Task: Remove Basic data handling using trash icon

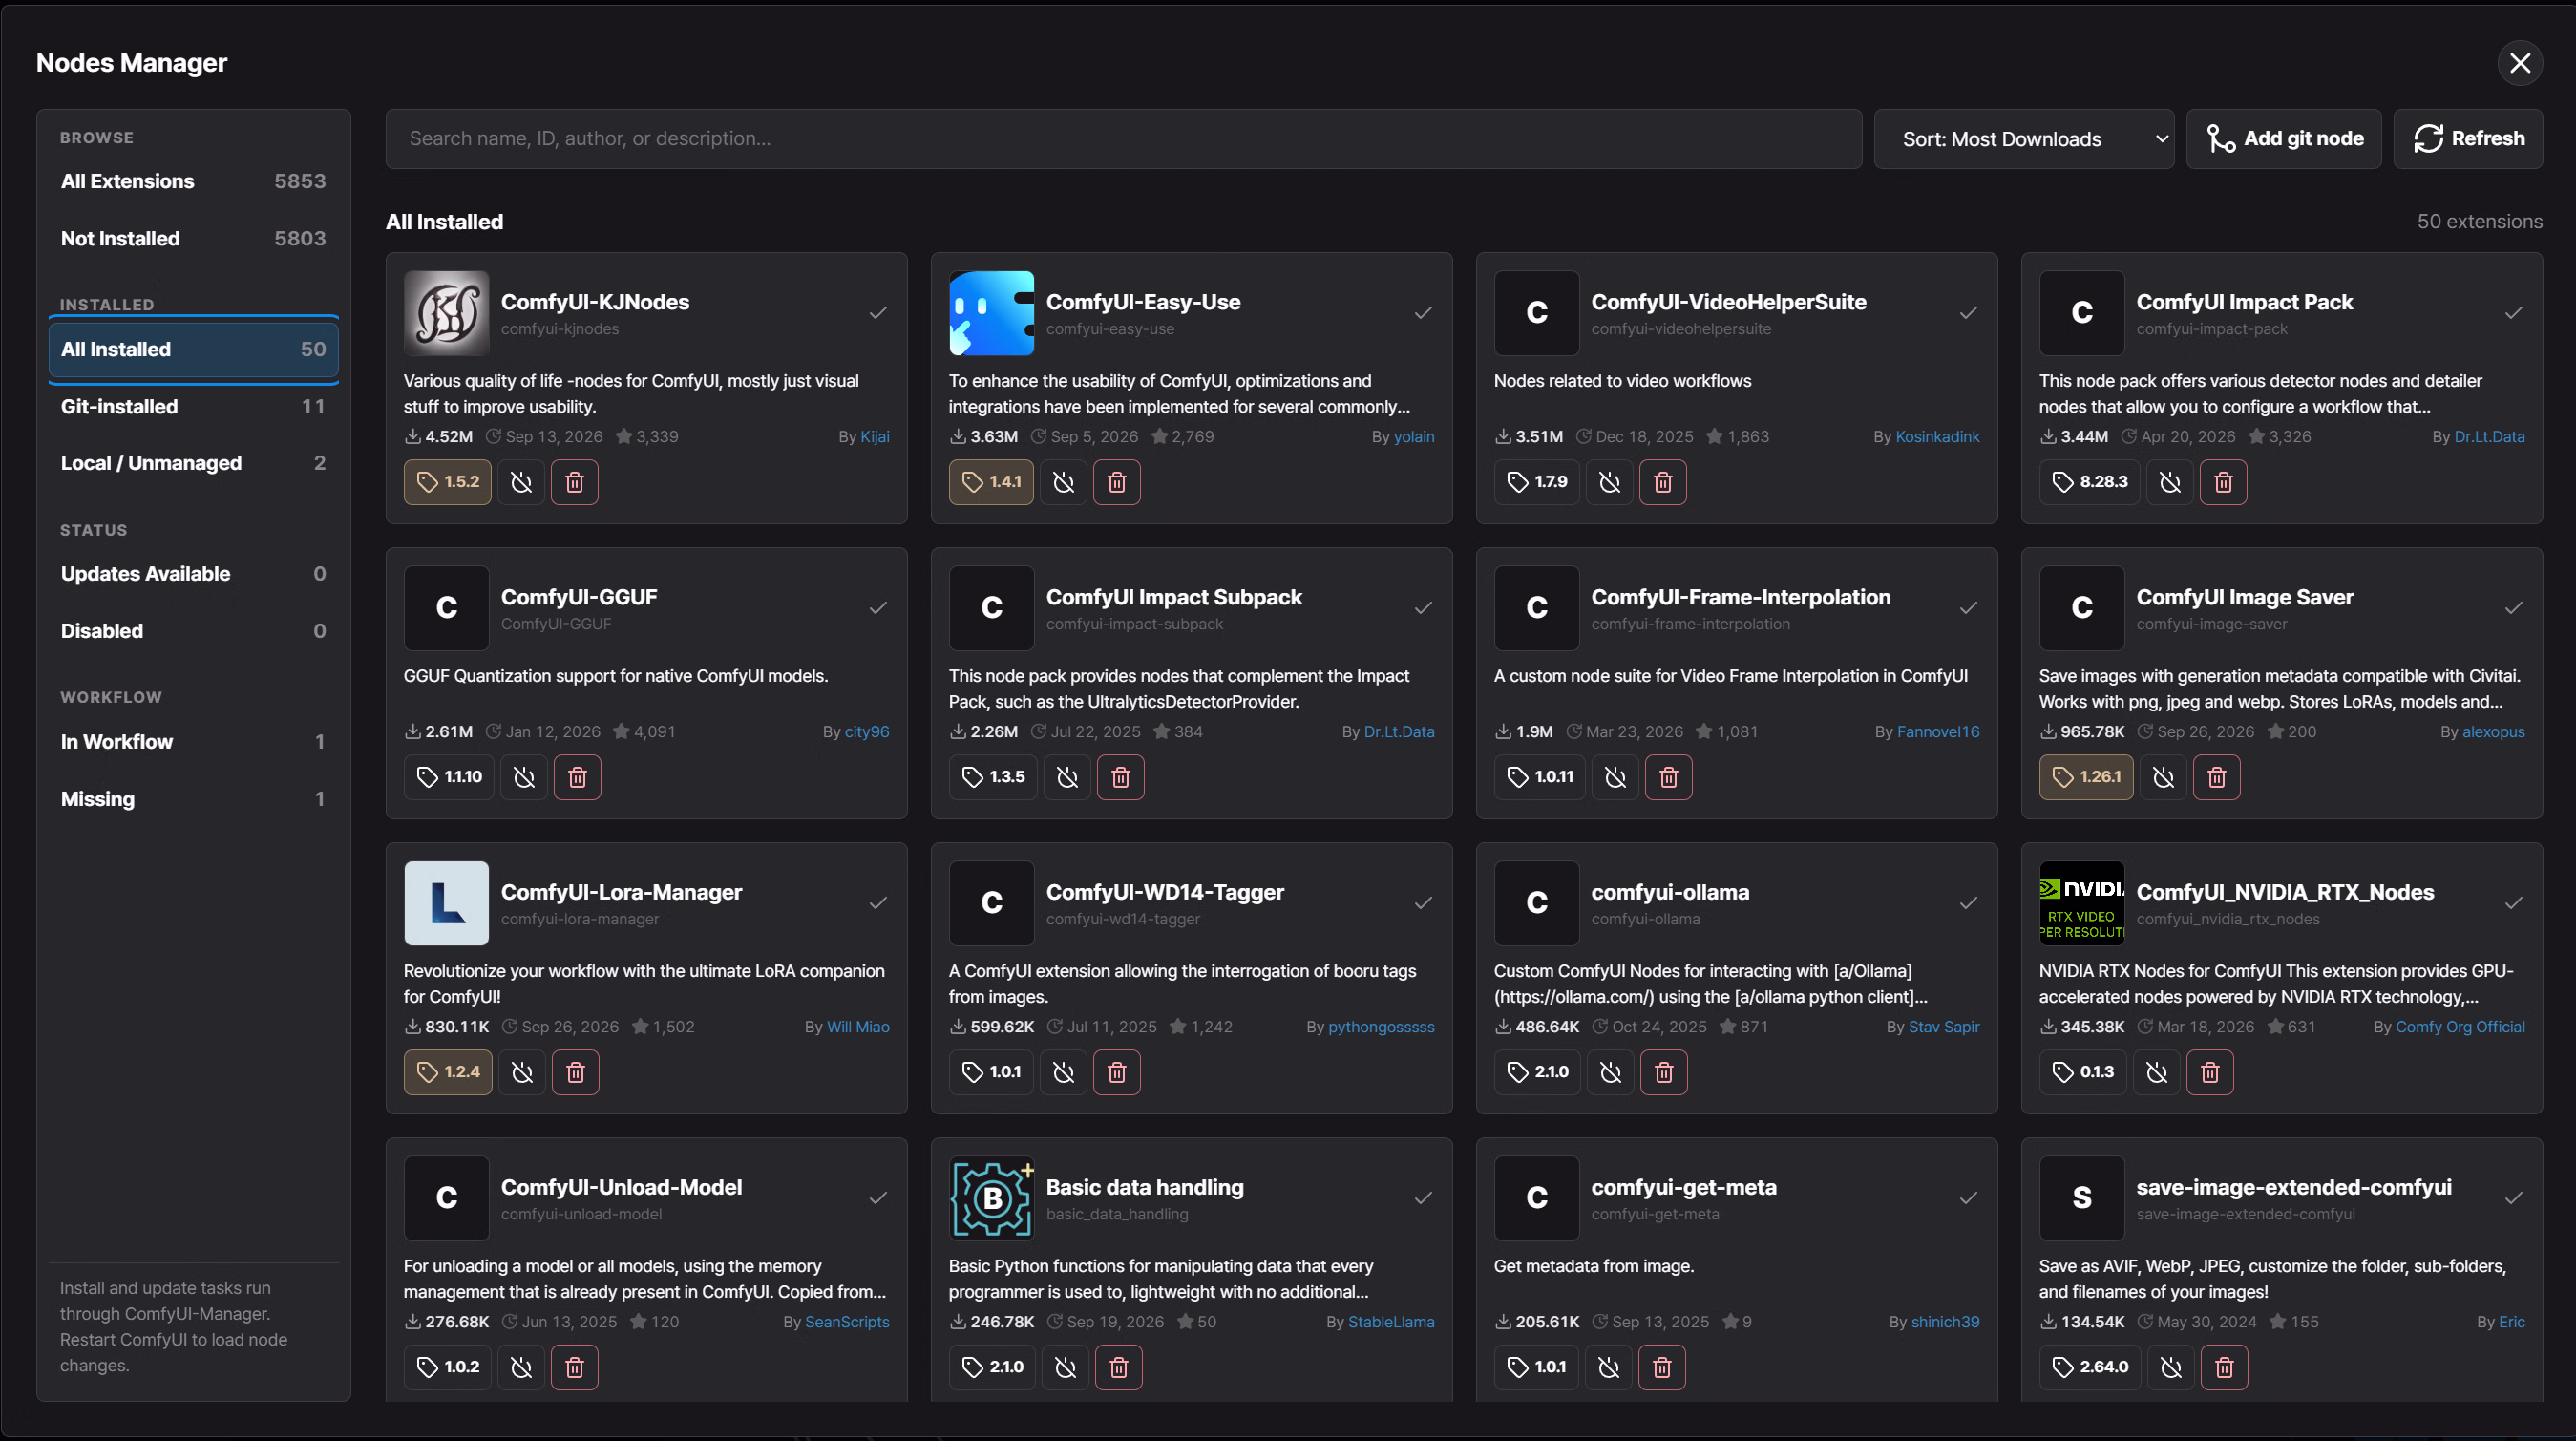Action: click(1119, 1367)
